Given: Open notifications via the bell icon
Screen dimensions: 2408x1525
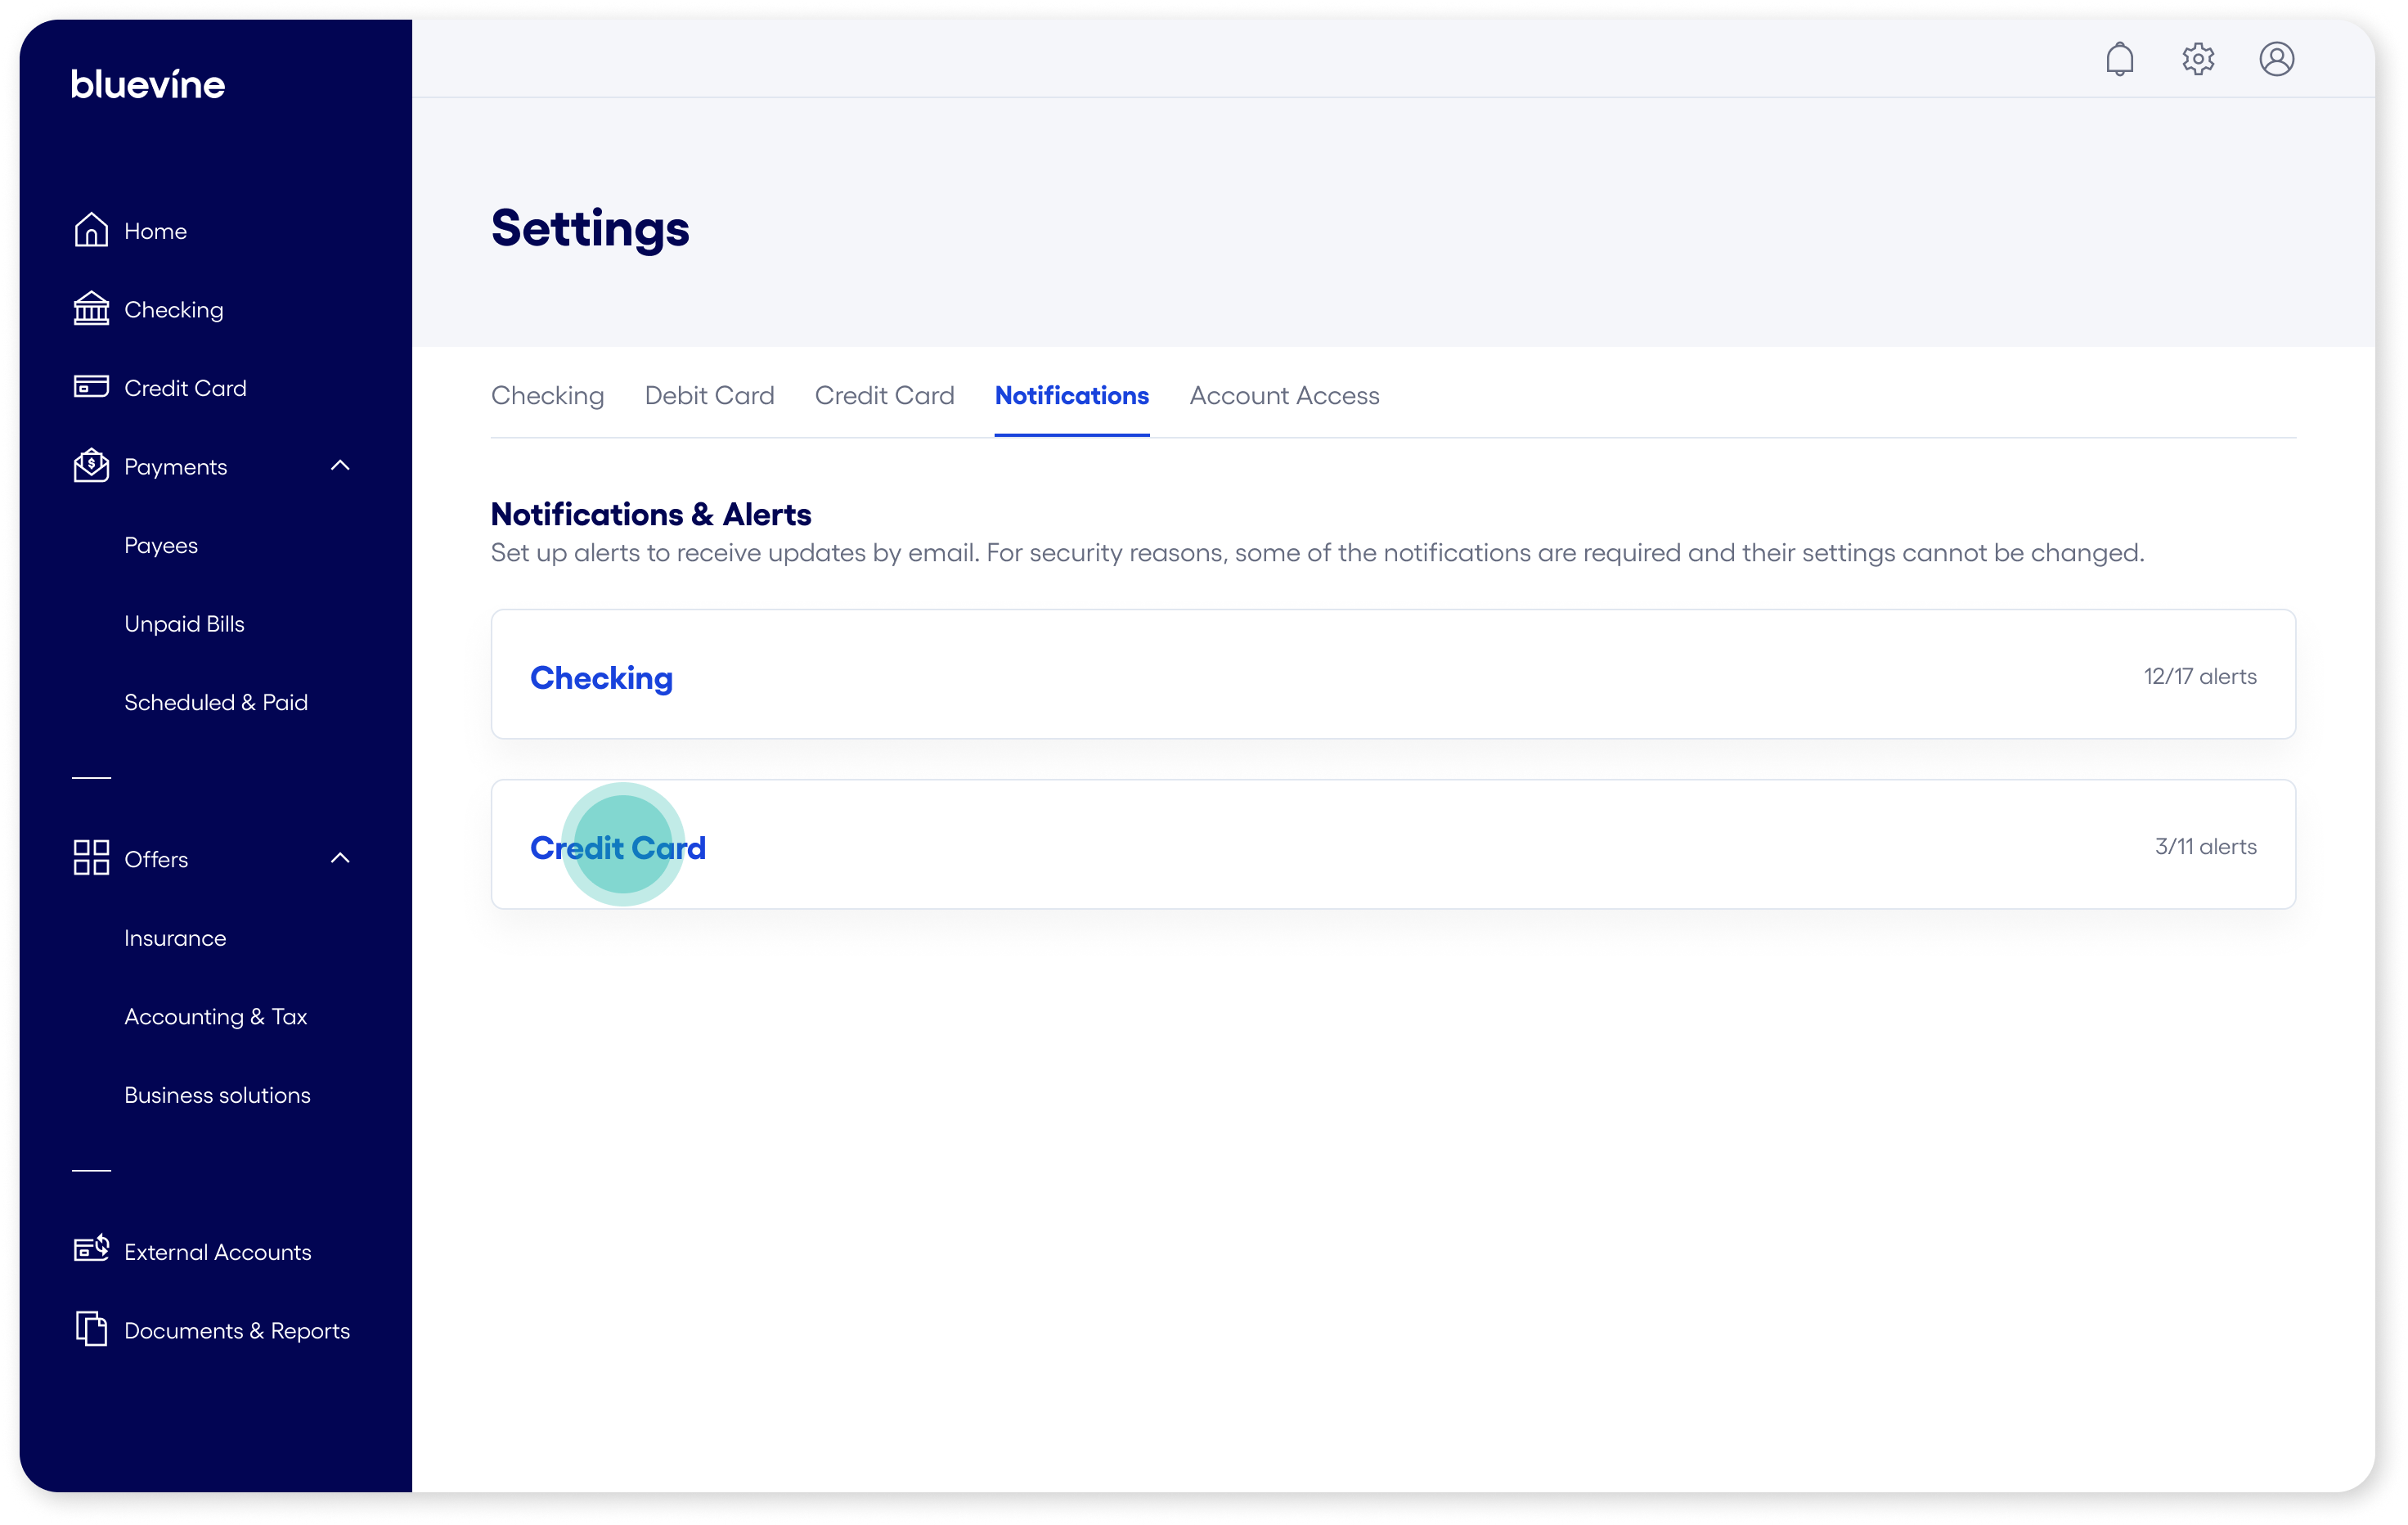Looking at the screenshot, I should (2120, 59).
